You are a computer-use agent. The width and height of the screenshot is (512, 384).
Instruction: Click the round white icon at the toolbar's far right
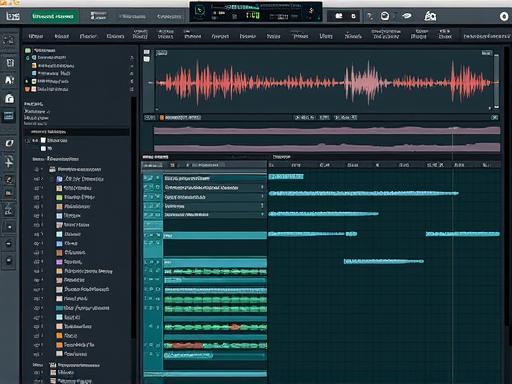point(504,16)
